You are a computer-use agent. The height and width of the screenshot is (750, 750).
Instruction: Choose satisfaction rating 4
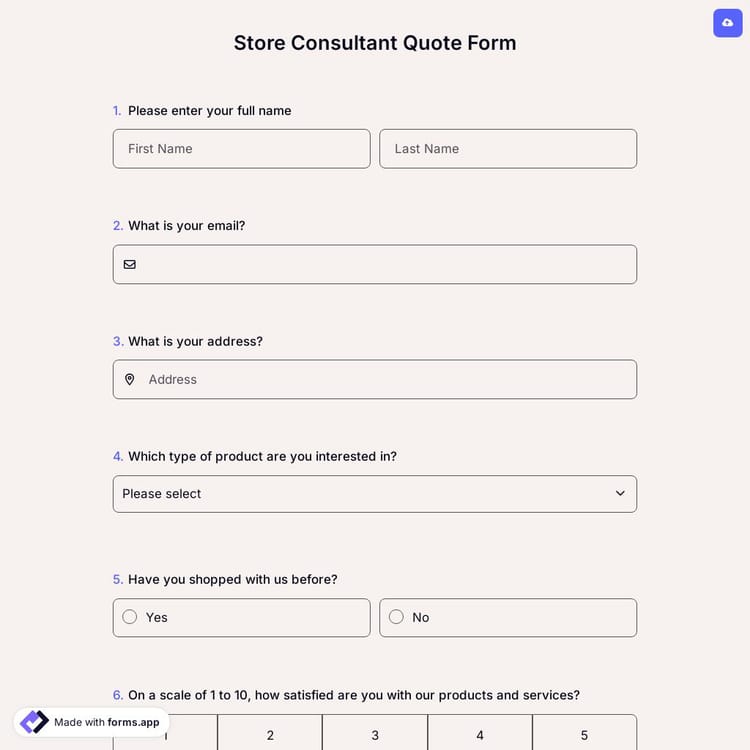pos(480,735)
